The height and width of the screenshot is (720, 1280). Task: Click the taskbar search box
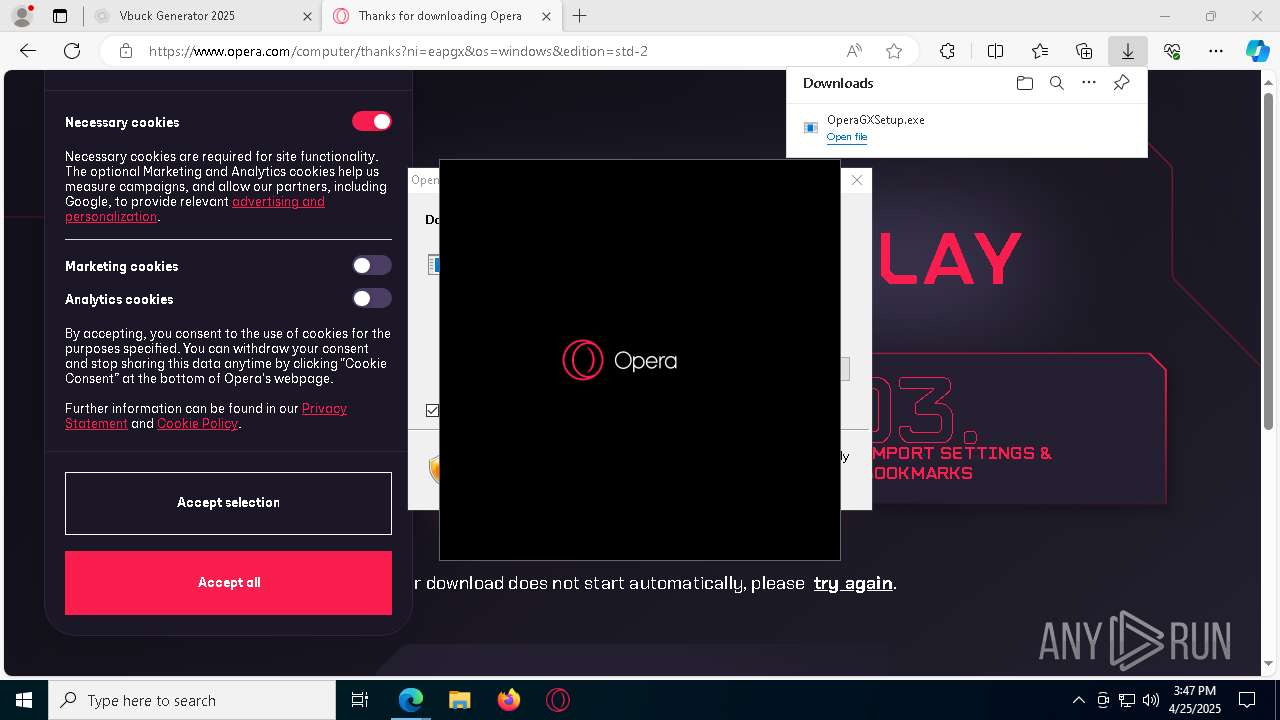tap(192, 700)
